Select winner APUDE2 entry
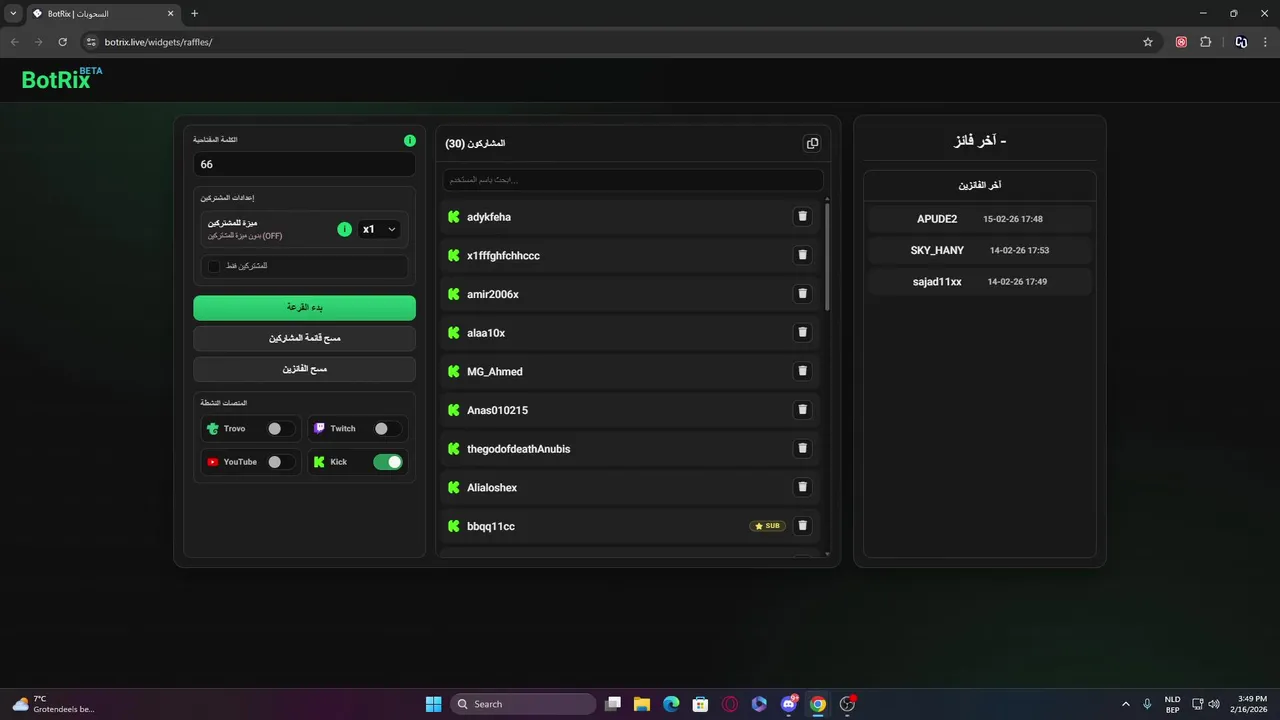Viewport: 1280px width, 720px height. pyautogui.click(x=980, y=219)
